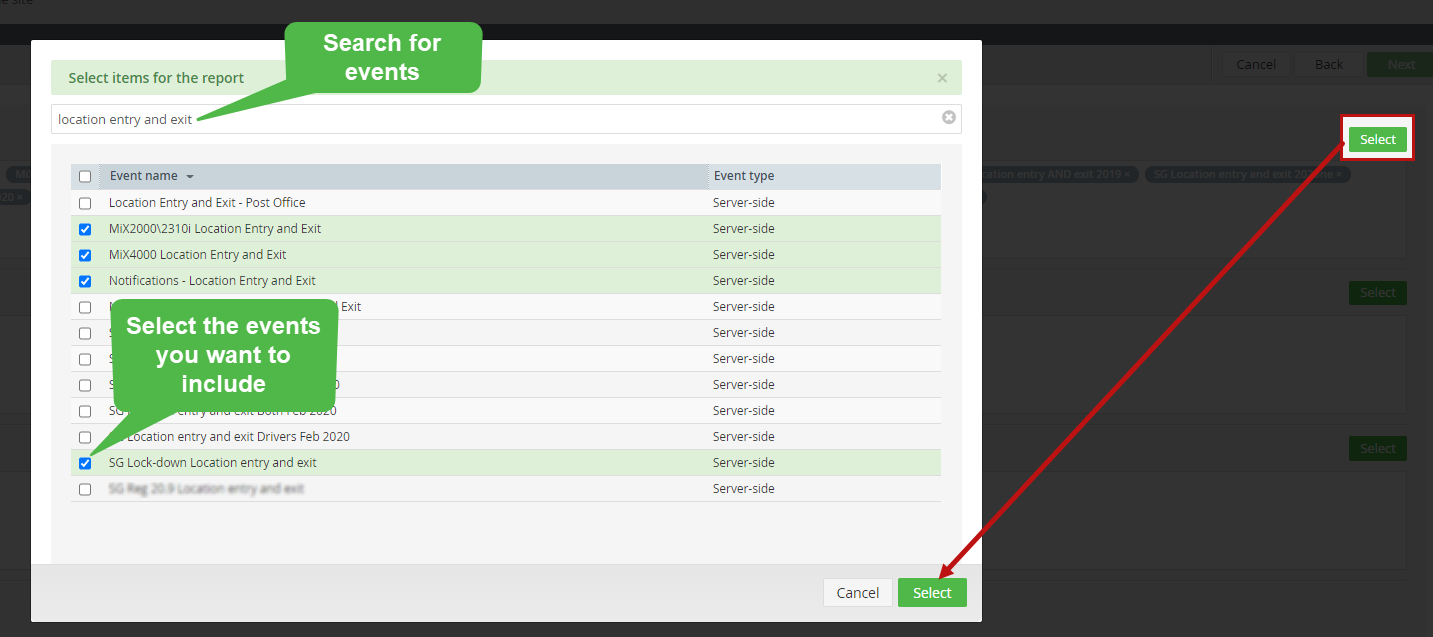Image resolution: width=1433 pixels, height=637 pixels.
Task: Click 'Notifications - Location Entry and Exit' name
Action: click(212, 281)
